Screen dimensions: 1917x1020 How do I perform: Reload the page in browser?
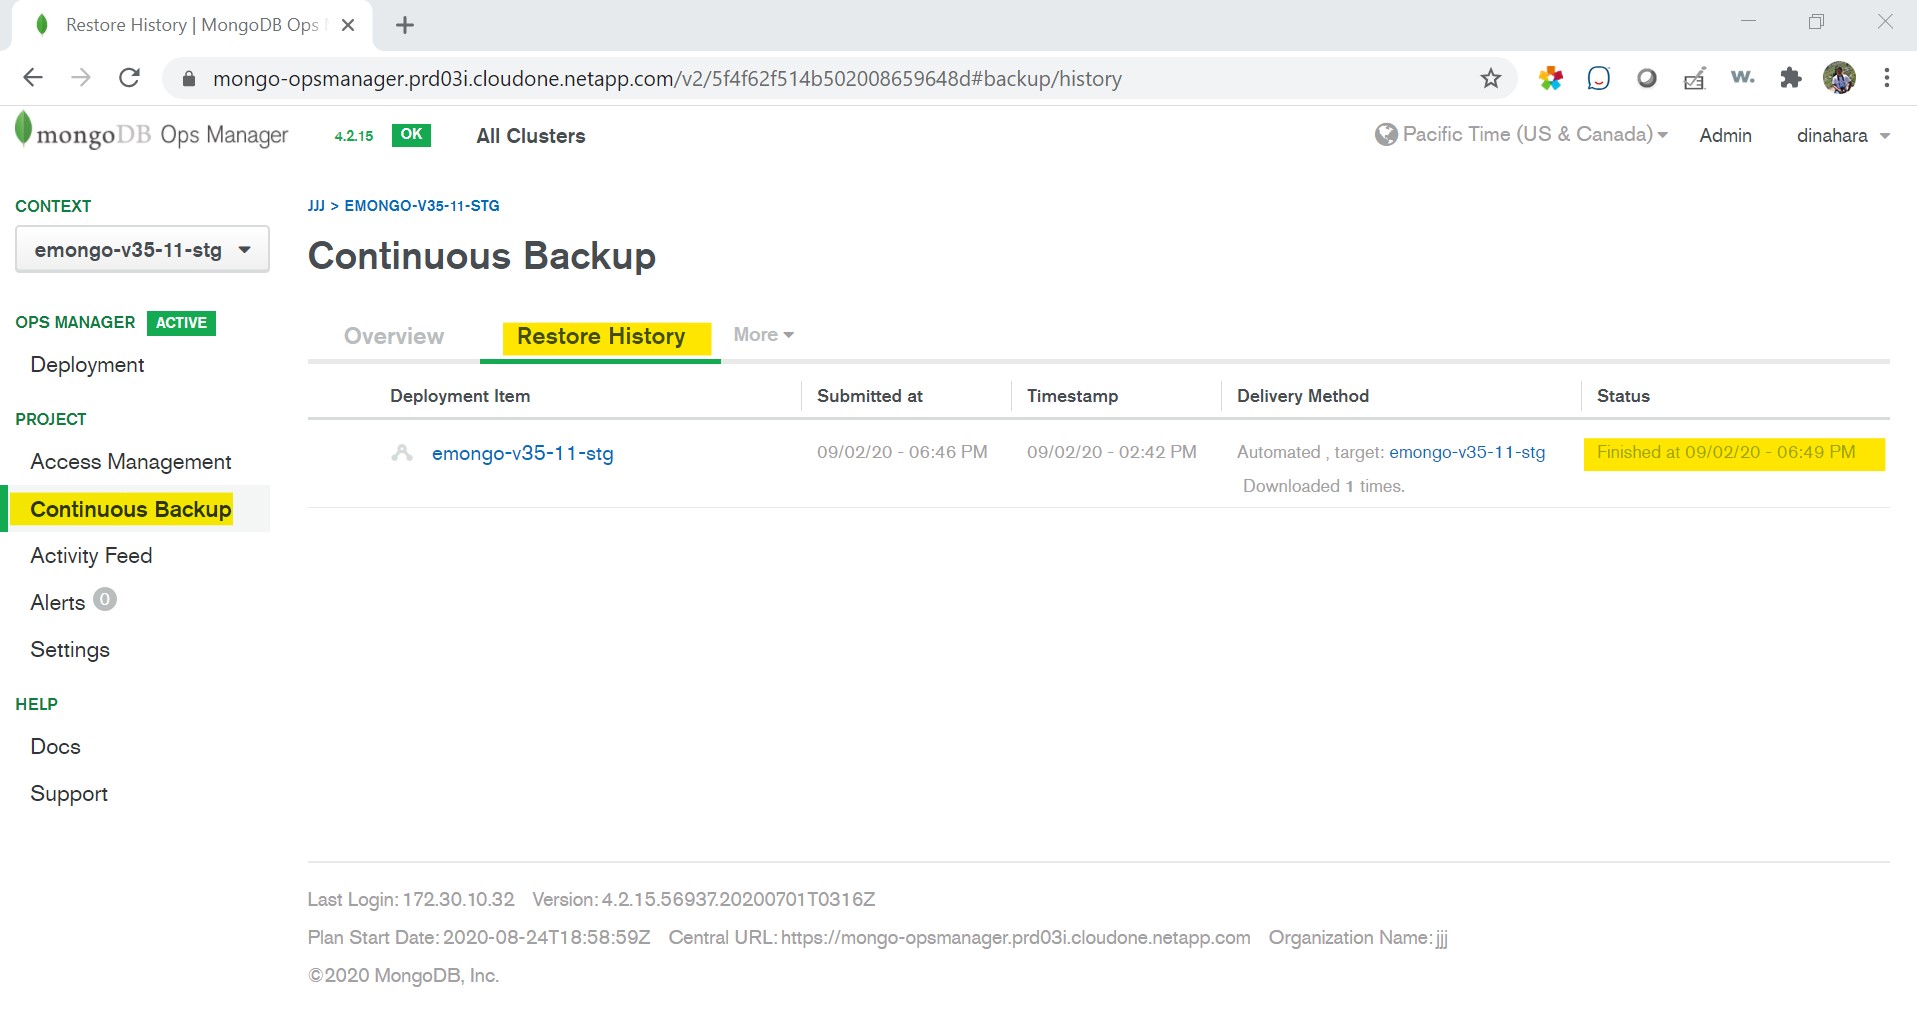point(129,79)
